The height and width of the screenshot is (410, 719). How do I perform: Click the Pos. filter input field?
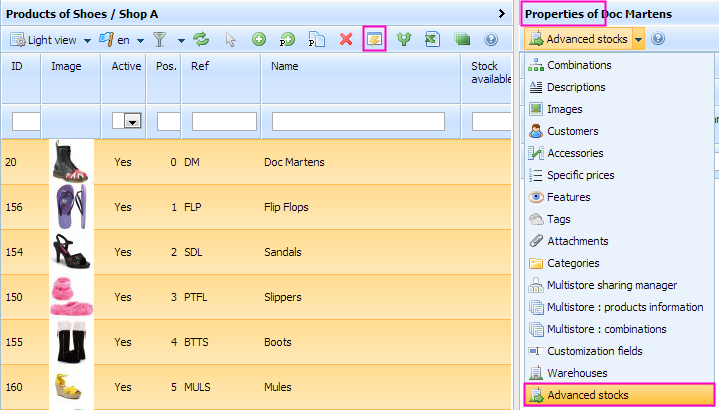point(168,122)
